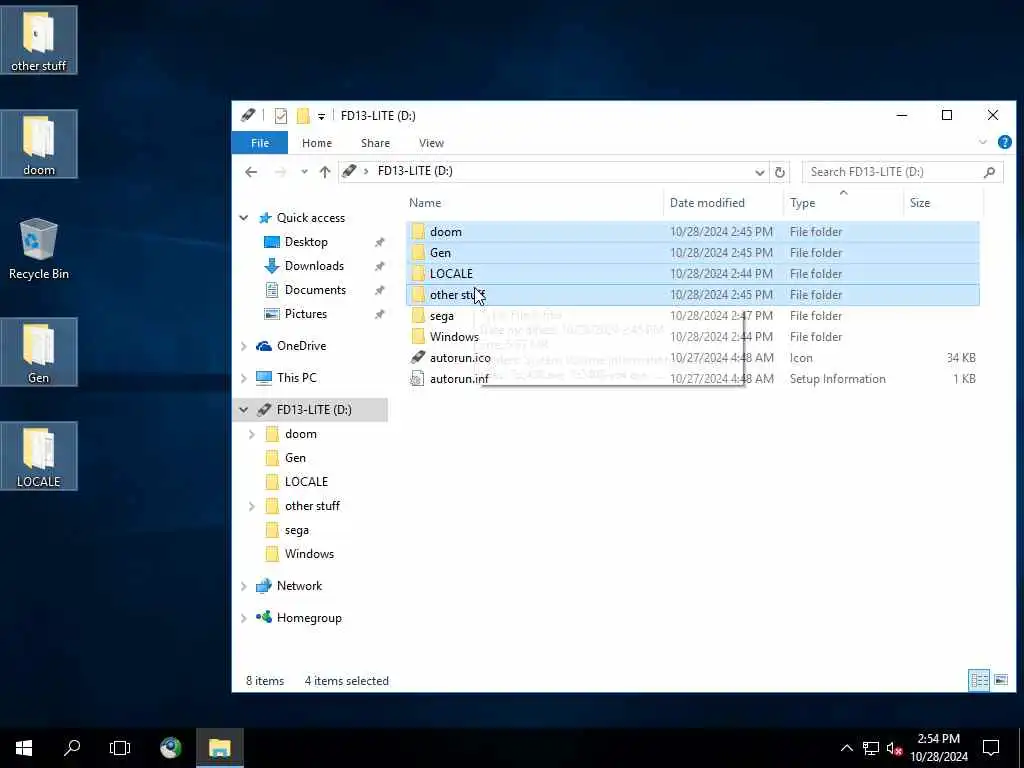1024x768 pixels.
Task: Collapse the FD13-LITE (D:) tree node
Action: 244,410
